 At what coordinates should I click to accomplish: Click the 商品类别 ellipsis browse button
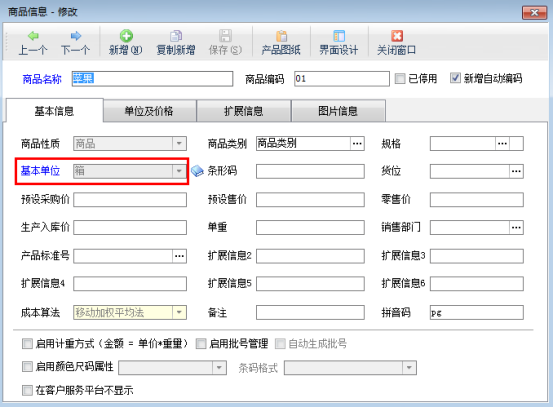click(357, 144)
